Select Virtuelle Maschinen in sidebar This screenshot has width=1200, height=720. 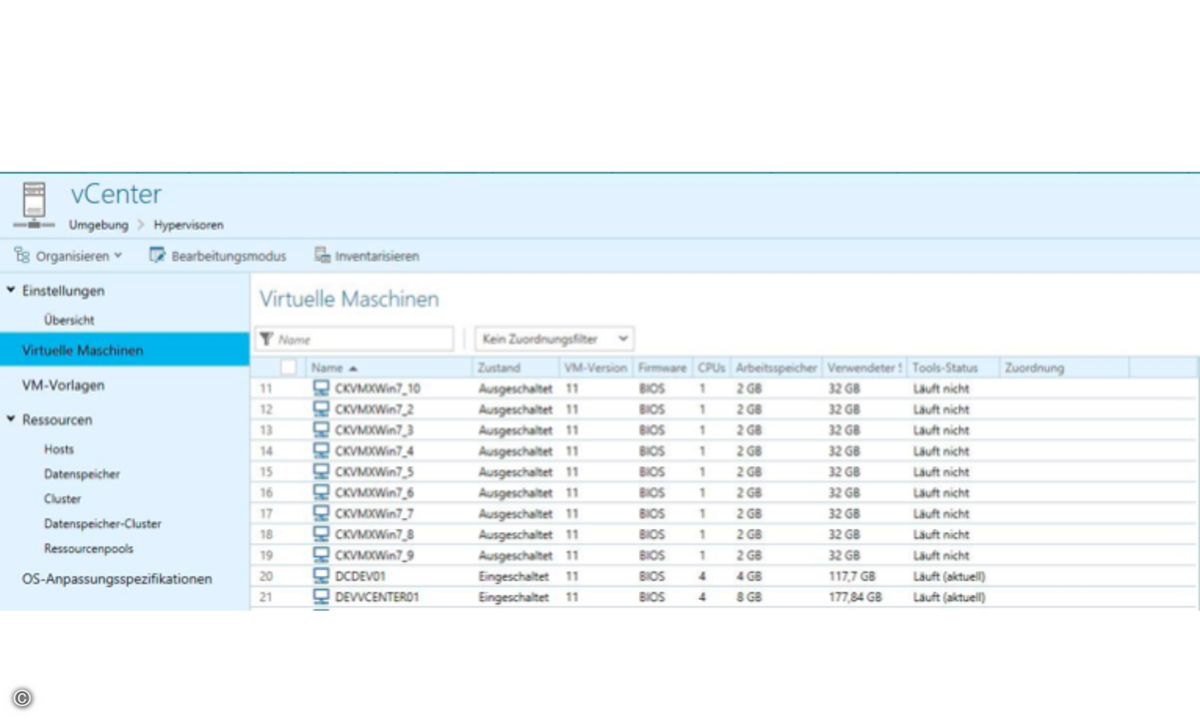124,351
